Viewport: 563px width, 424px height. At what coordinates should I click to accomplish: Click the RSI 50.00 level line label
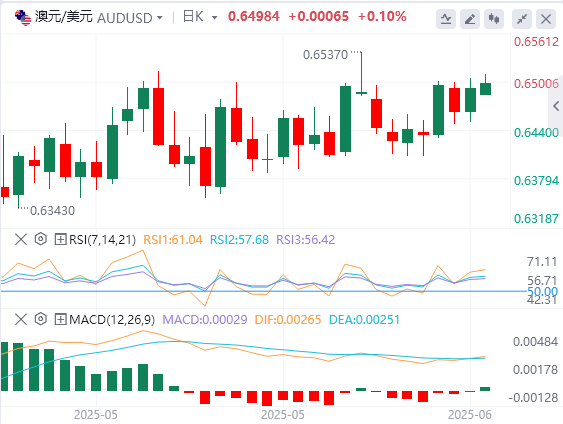point(543,291)
